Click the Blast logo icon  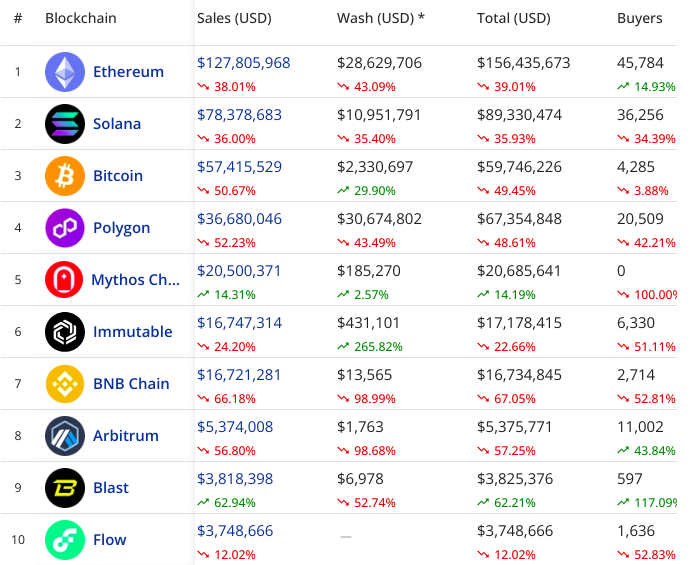(65, 488)
